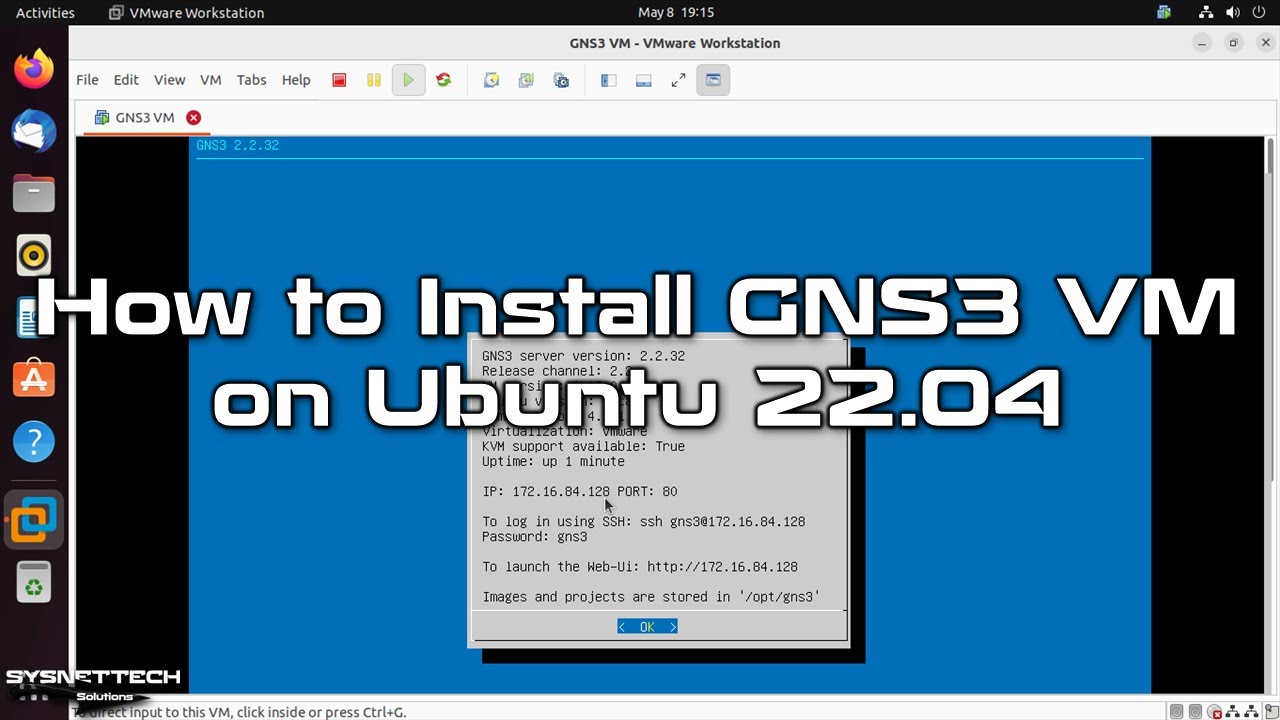Open Ubuntu Software from the dock
Viewport: 1280px width, 720px height.
coord(34,379)
